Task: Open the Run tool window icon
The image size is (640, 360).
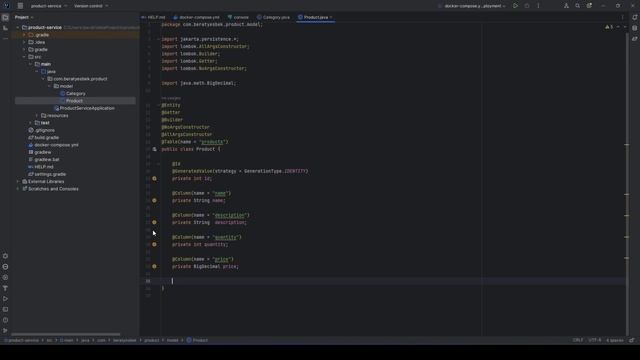Action: click(5, 299)
